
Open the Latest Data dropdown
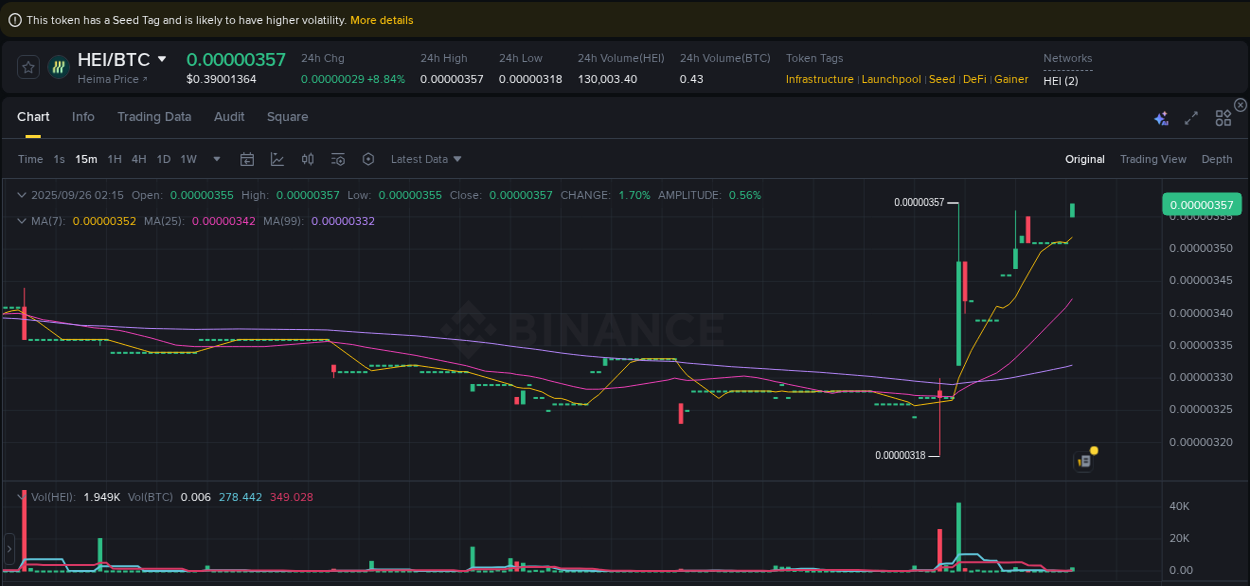[425, 158]
